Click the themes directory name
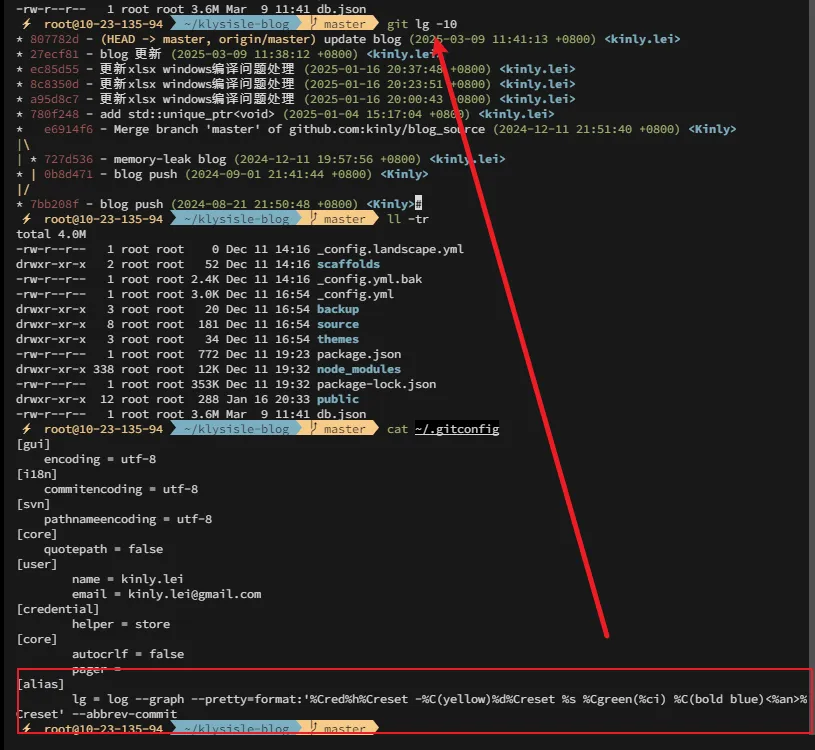815x750 pixels. (338, 339)
